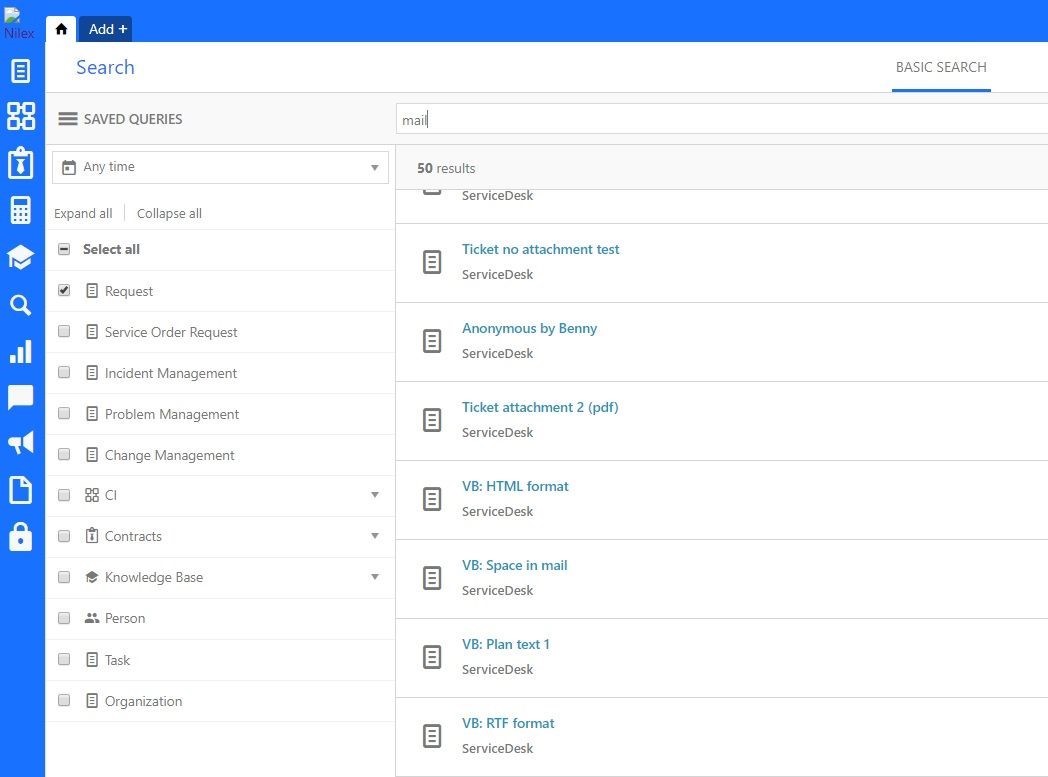Open the lock sidebar icon
The image size is (1048, 777).
[x=21, y=536]
